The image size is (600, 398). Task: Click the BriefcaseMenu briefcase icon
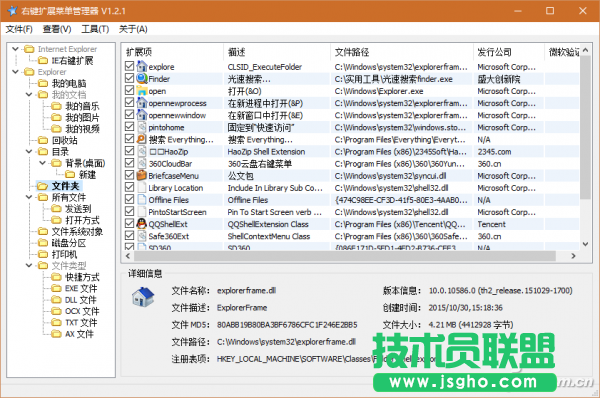[x=142, y=175]
